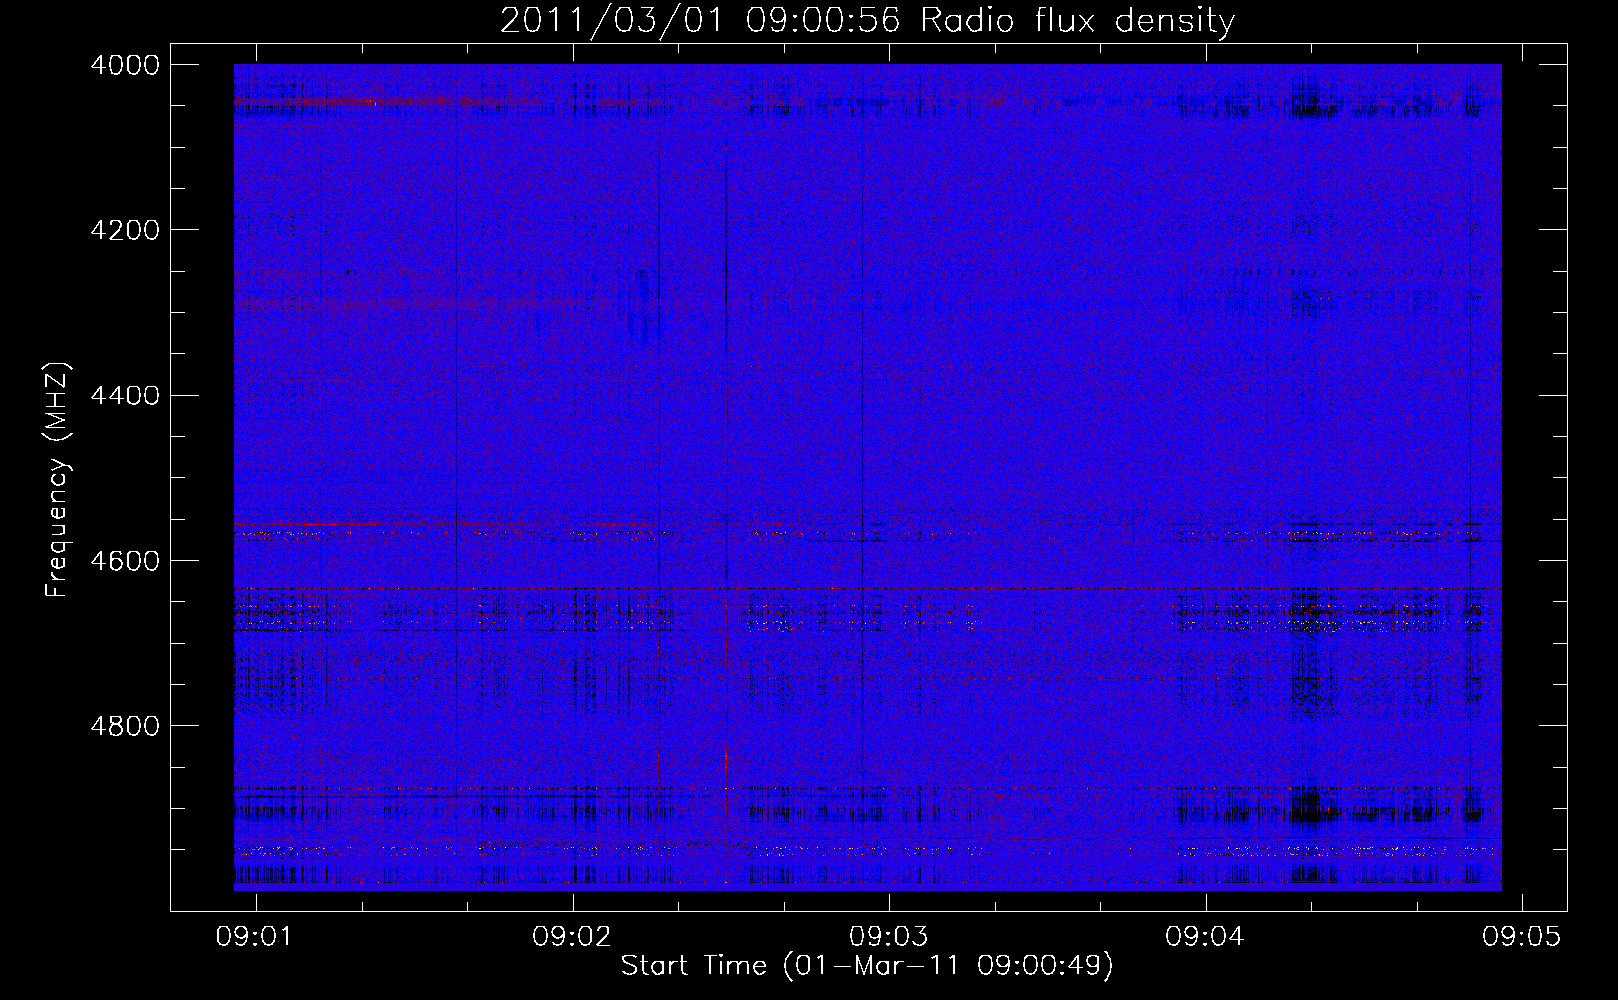Click the 09:04 time tick label
The image size is (1618, 1000).
point(1206,936)
